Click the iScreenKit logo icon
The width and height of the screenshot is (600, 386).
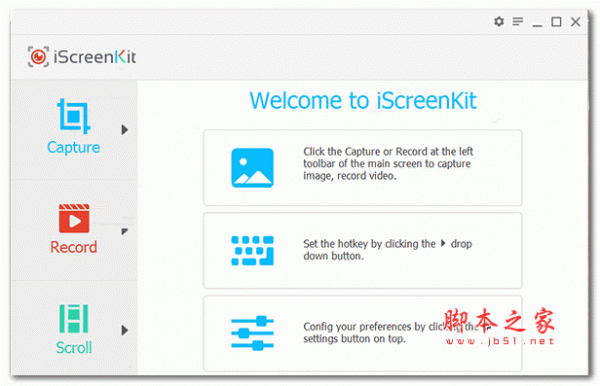[x=38, y=57]
